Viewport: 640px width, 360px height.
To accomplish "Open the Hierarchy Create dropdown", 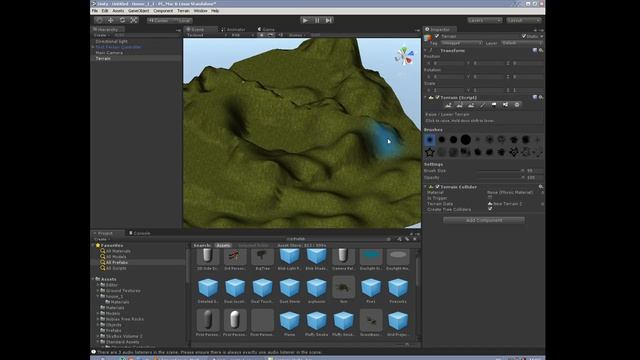I will coord(102,36).
